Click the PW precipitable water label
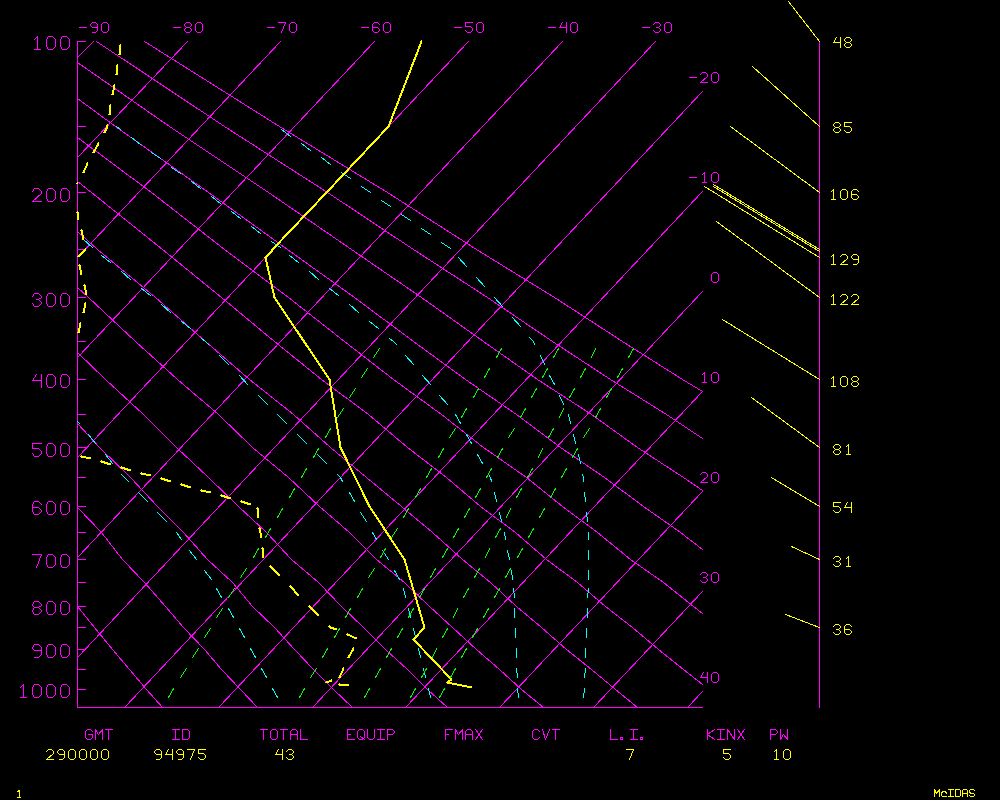The image size is (1000, 800). (x=778, y=735)
